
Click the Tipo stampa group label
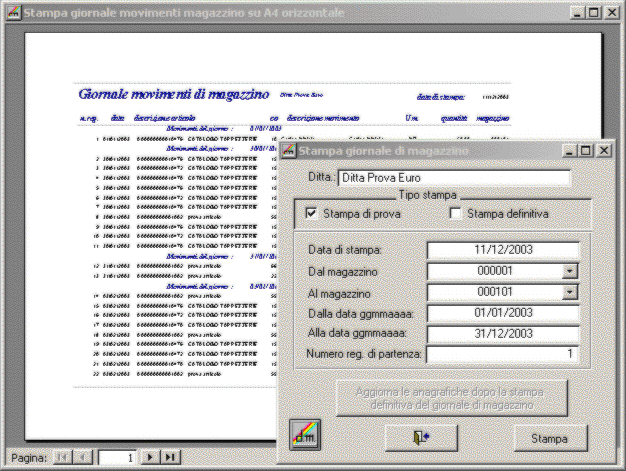pos(428,195)
